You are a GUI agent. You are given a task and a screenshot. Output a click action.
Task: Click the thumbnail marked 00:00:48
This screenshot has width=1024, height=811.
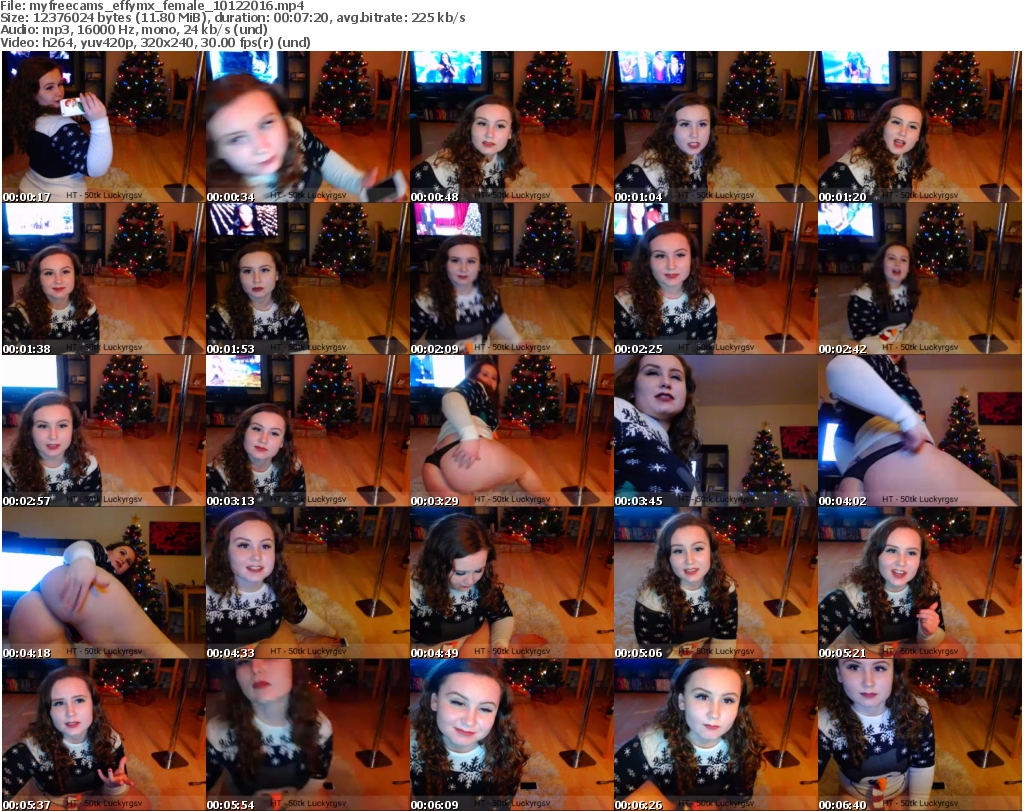click(x=511, y=127)
